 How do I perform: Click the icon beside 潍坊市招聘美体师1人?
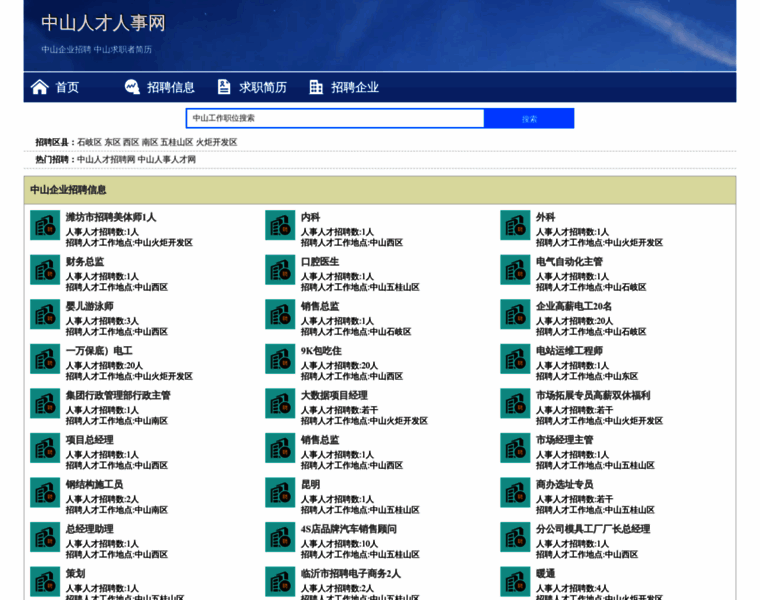point(45,226)
